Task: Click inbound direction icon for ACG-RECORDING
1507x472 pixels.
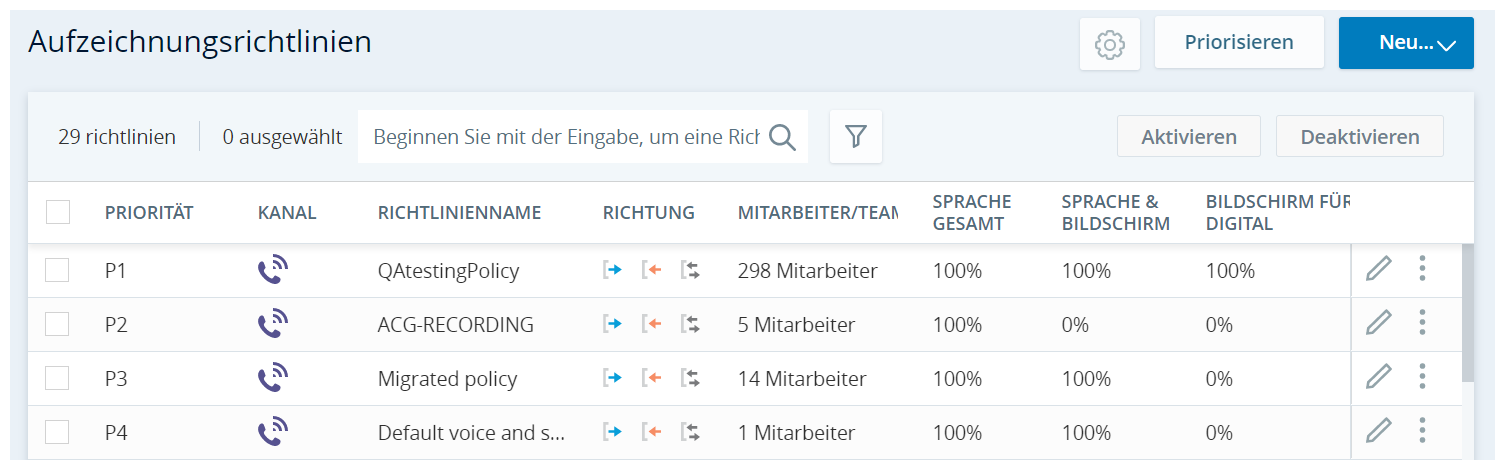Action: tap(652, 324)
